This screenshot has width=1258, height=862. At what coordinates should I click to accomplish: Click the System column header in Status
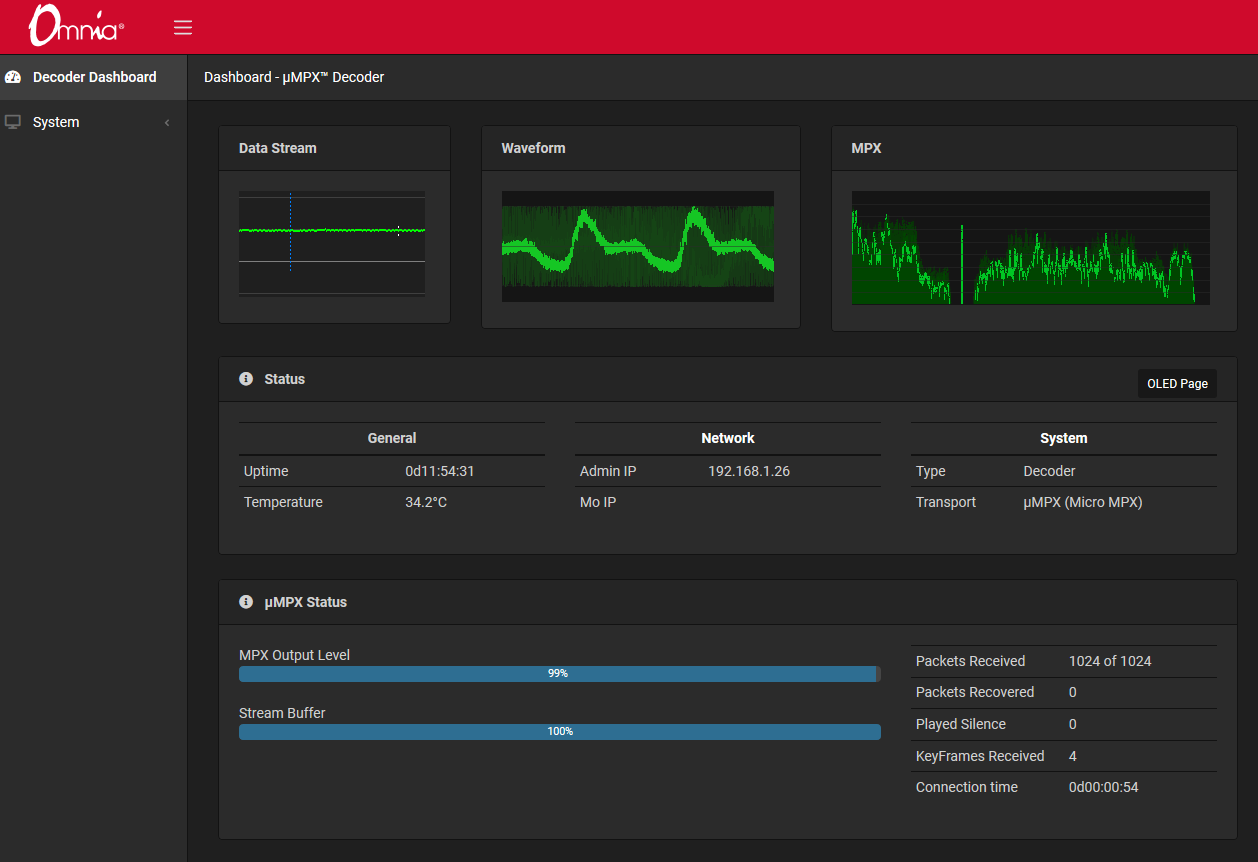[1064, 438]
